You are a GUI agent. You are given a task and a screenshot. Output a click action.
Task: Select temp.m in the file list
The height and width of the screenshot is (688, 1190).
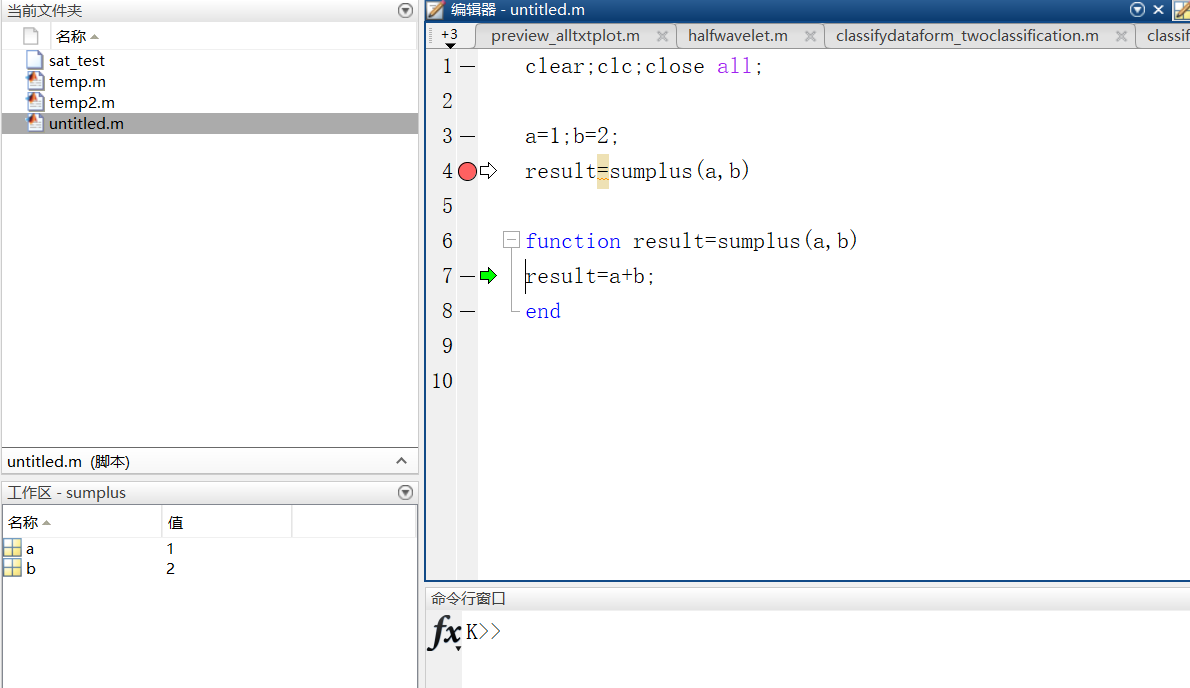[77, 82]
